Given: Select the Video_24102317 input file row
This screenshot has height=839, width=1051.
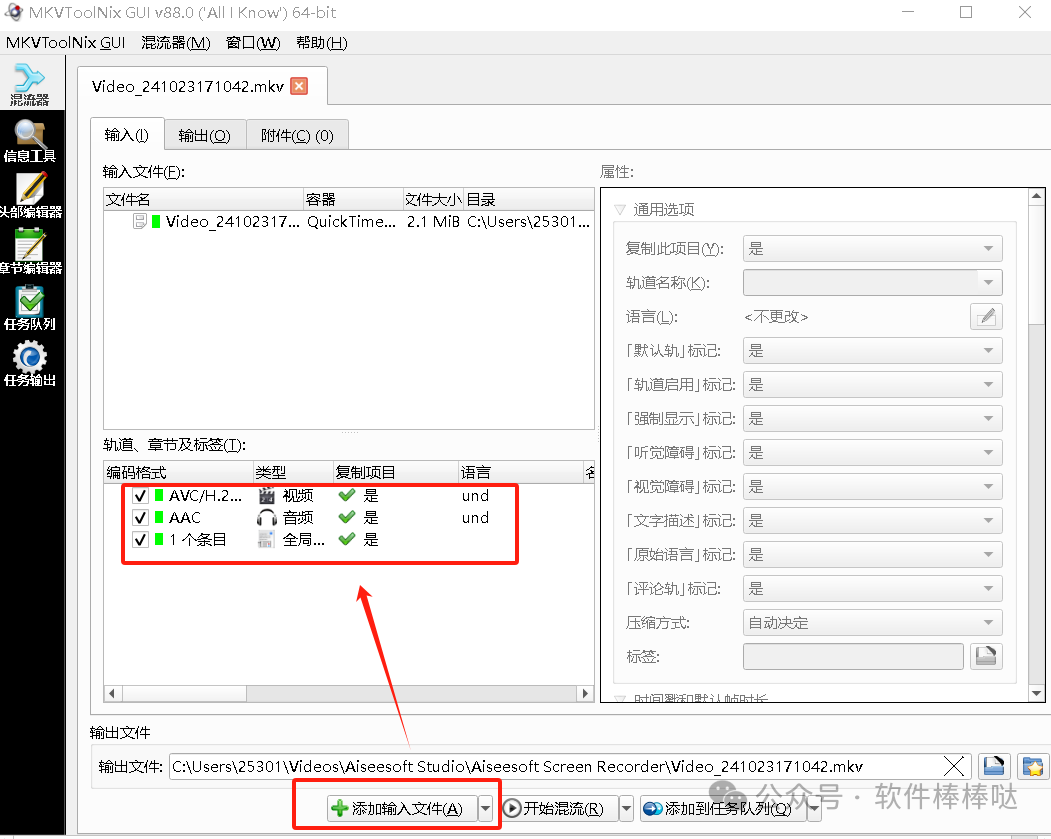Looking at the screenshot, I should tap(349, 221).
